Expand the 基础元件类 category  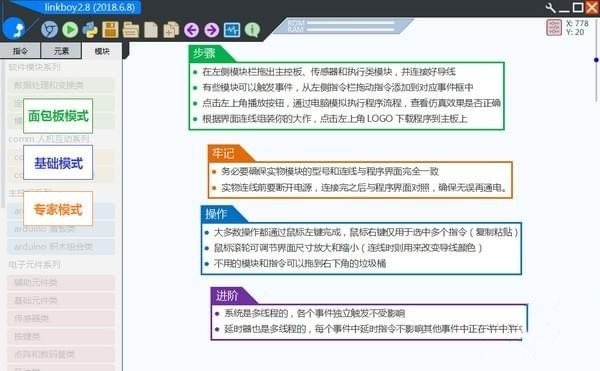pos(61,301)
